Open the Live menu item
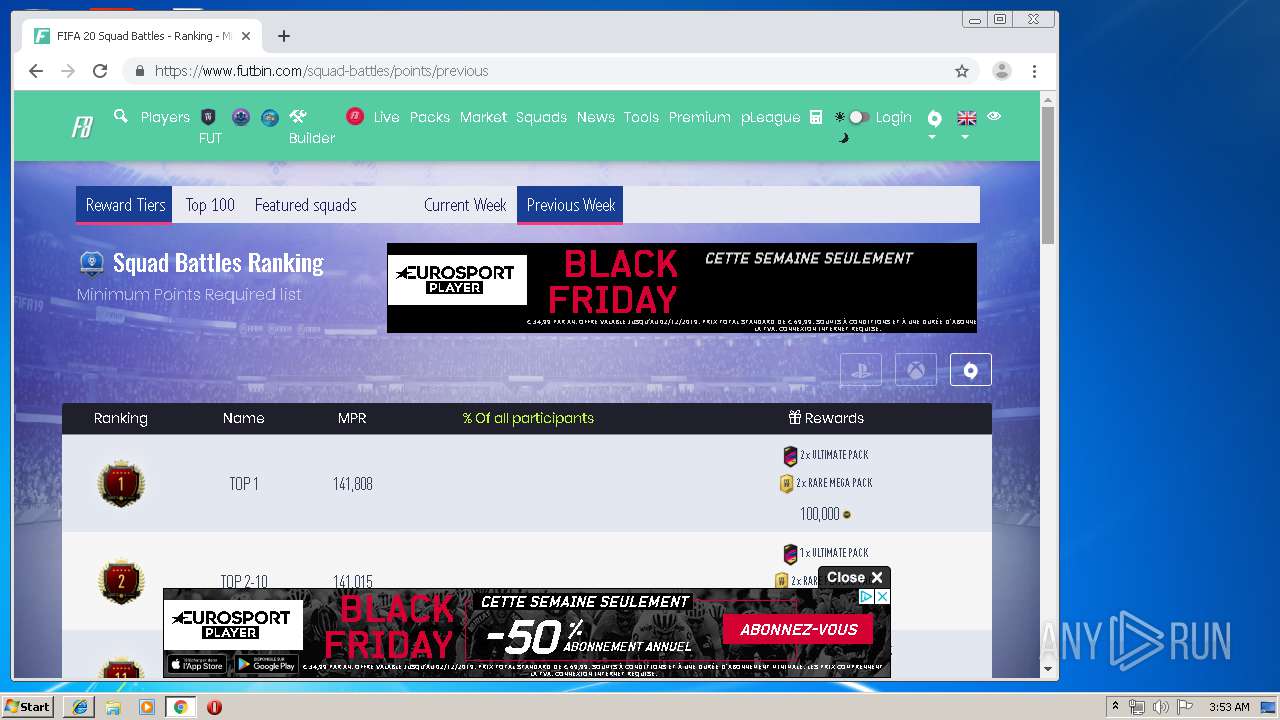 click(x=386, y=117)
